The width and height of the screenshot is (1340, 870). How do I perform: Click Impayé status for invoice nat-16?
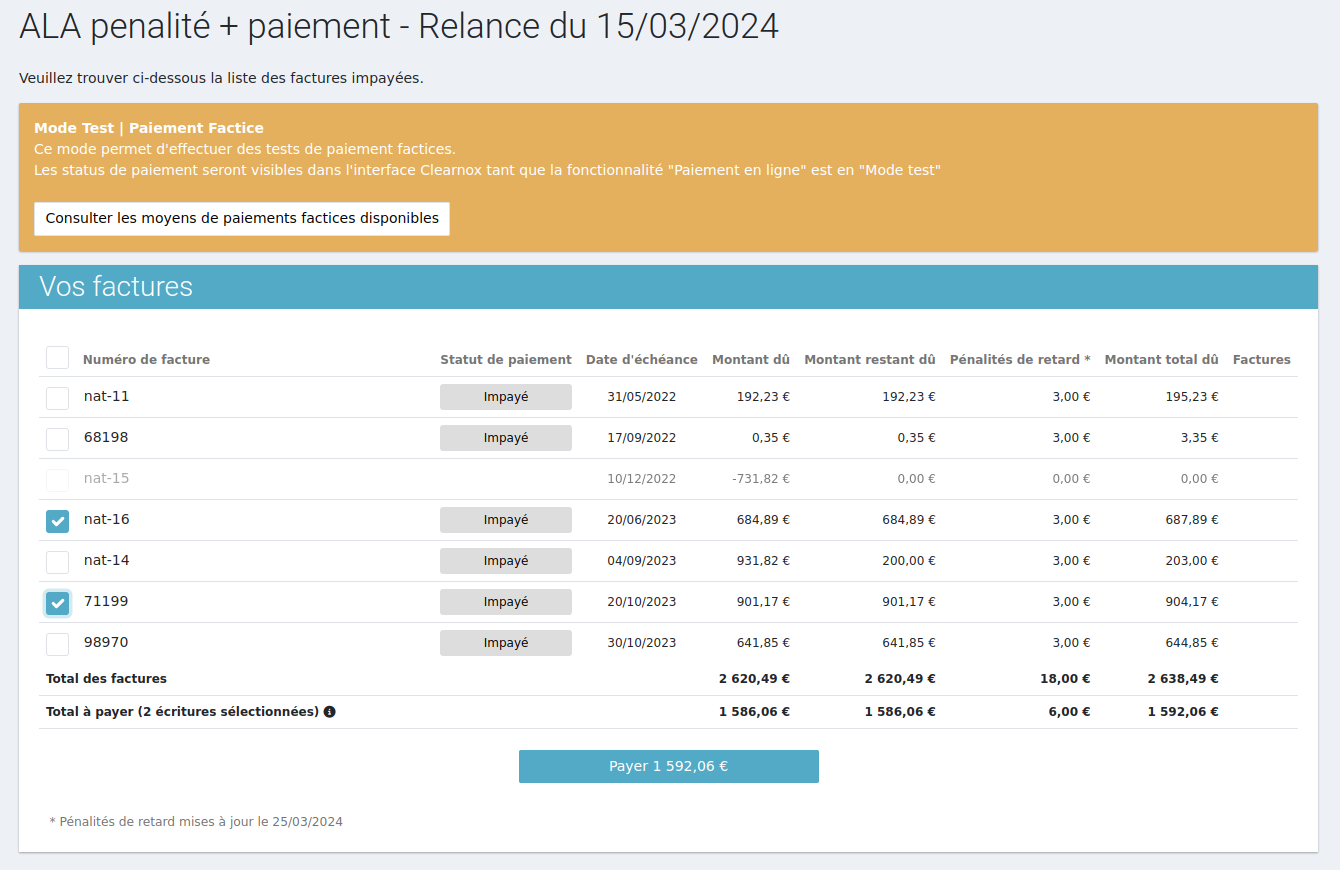(506, 520)
